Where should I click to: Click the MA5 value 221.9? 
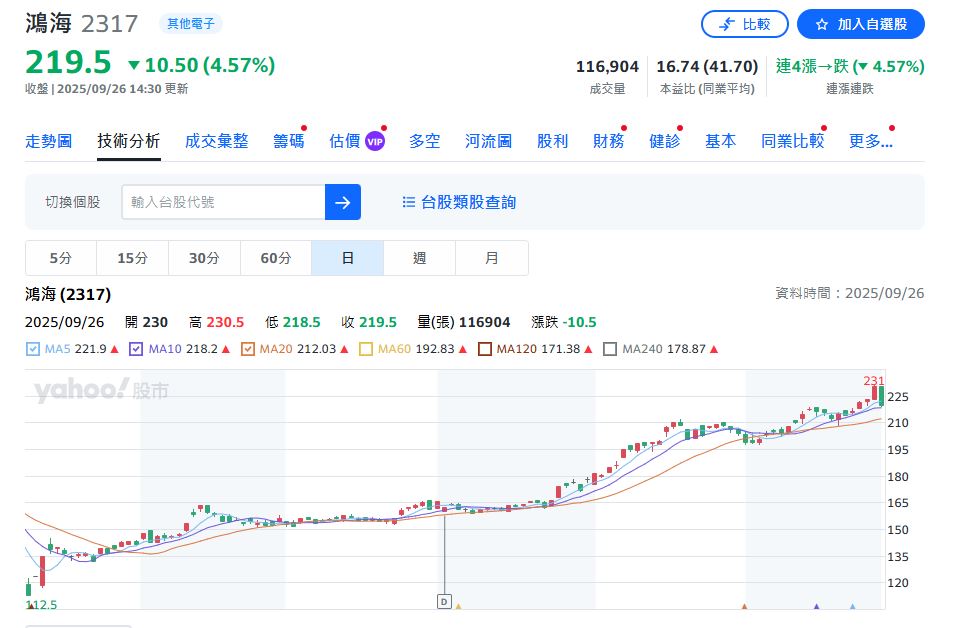pos(91,349)
